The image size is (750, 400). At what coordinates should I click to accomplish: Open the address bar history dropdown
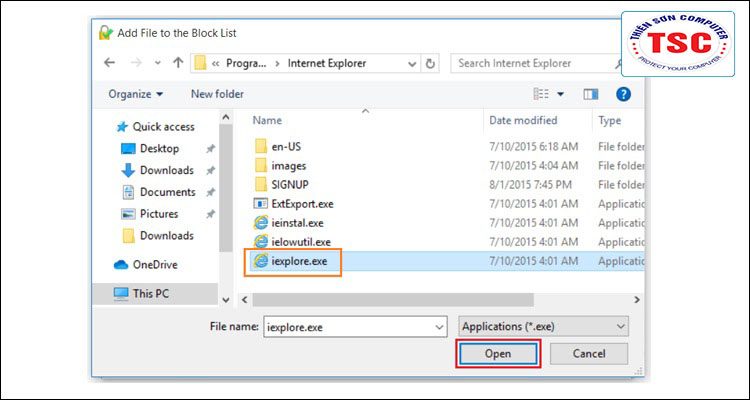click(412, 63)
